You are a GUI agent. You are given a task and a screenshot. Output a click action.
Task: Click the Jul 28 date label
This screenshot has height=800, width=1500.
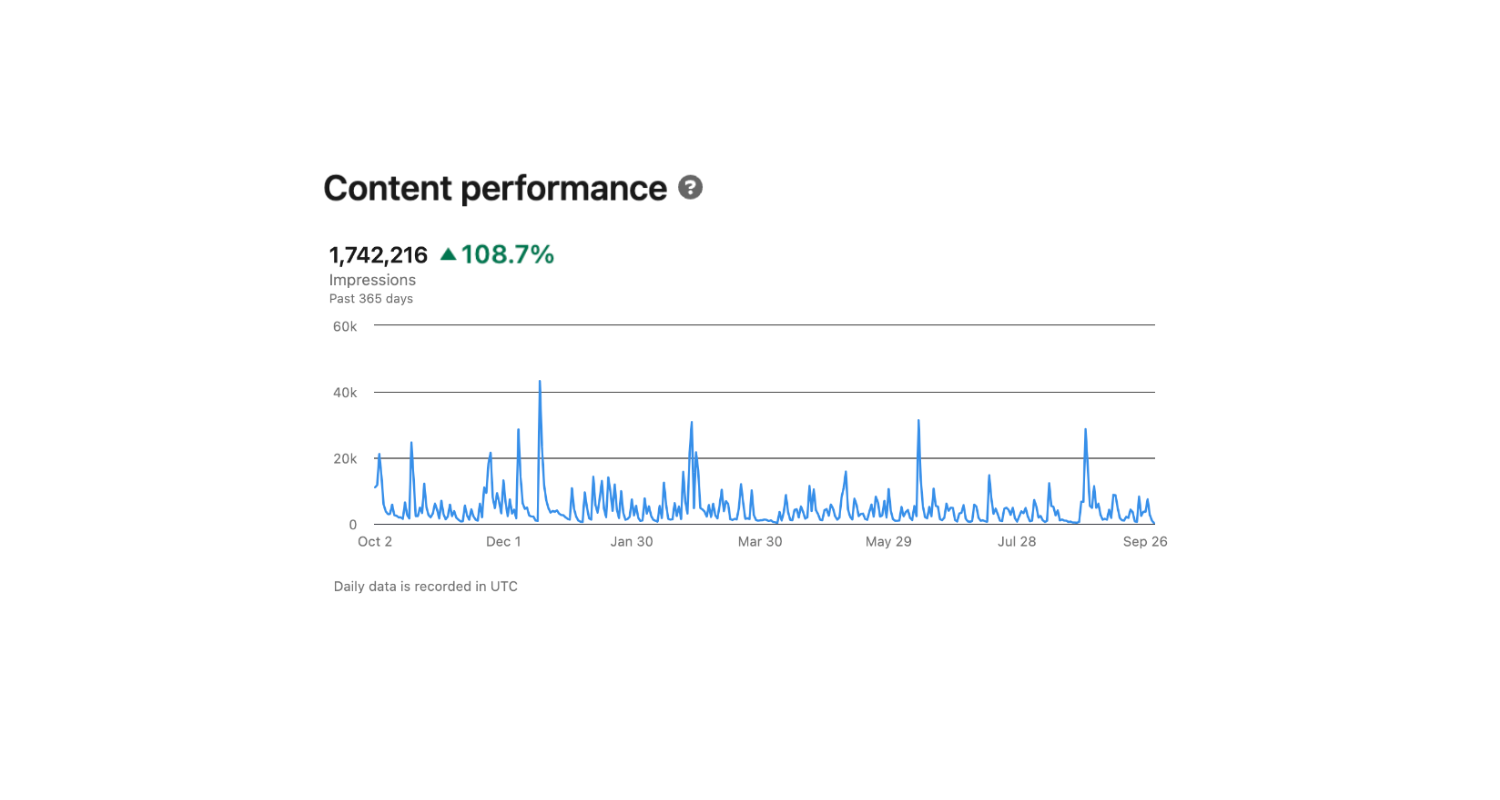pos(1017,542)
